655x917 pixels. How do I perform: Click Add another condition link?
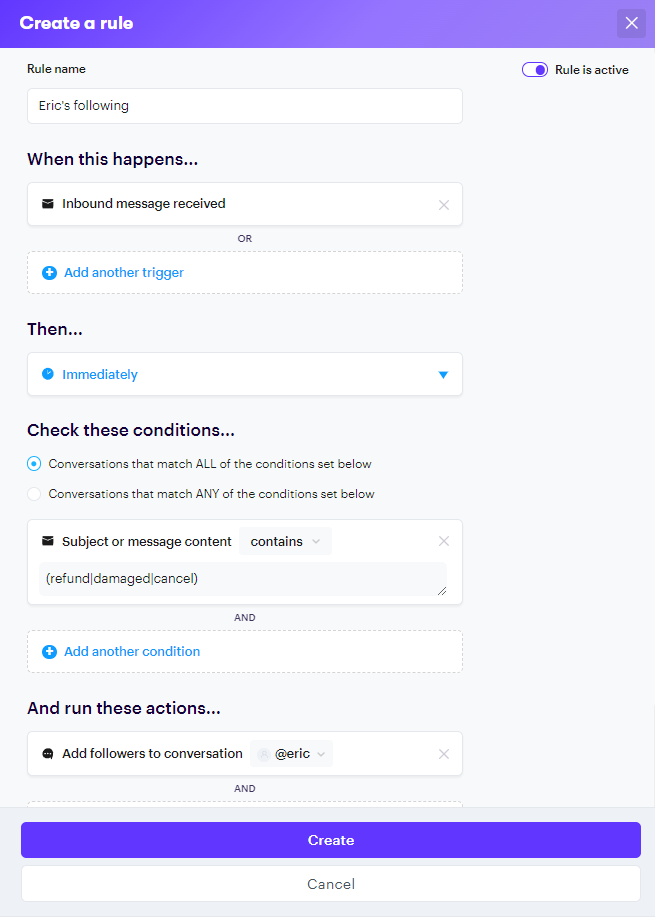(132, 651)
